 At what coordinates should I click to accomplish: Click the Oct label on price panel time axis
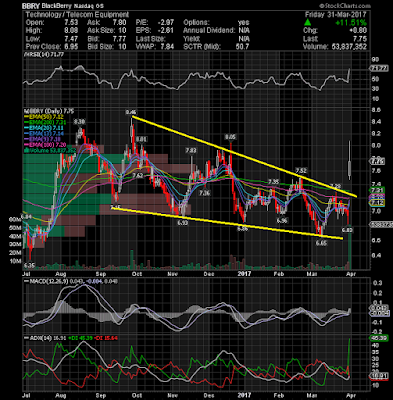click(x=137, y=274)
